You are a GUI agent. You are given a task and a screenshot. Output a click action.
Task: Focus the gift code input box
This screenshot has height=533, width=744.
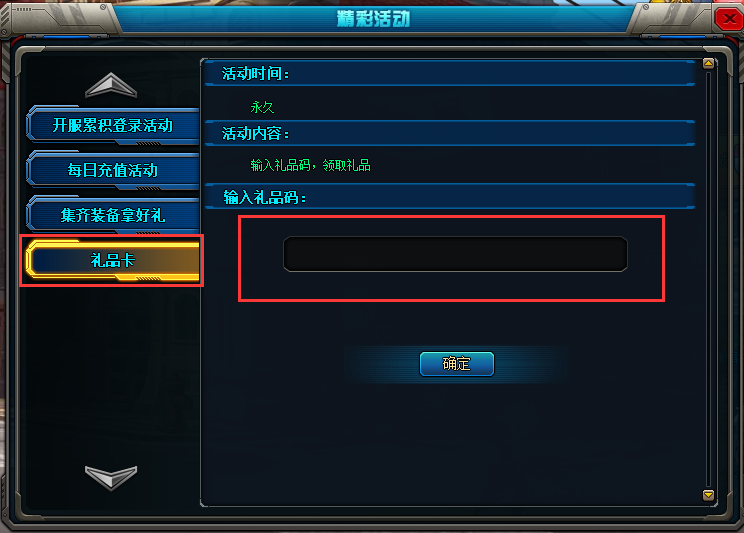click(x=456, y=254)
